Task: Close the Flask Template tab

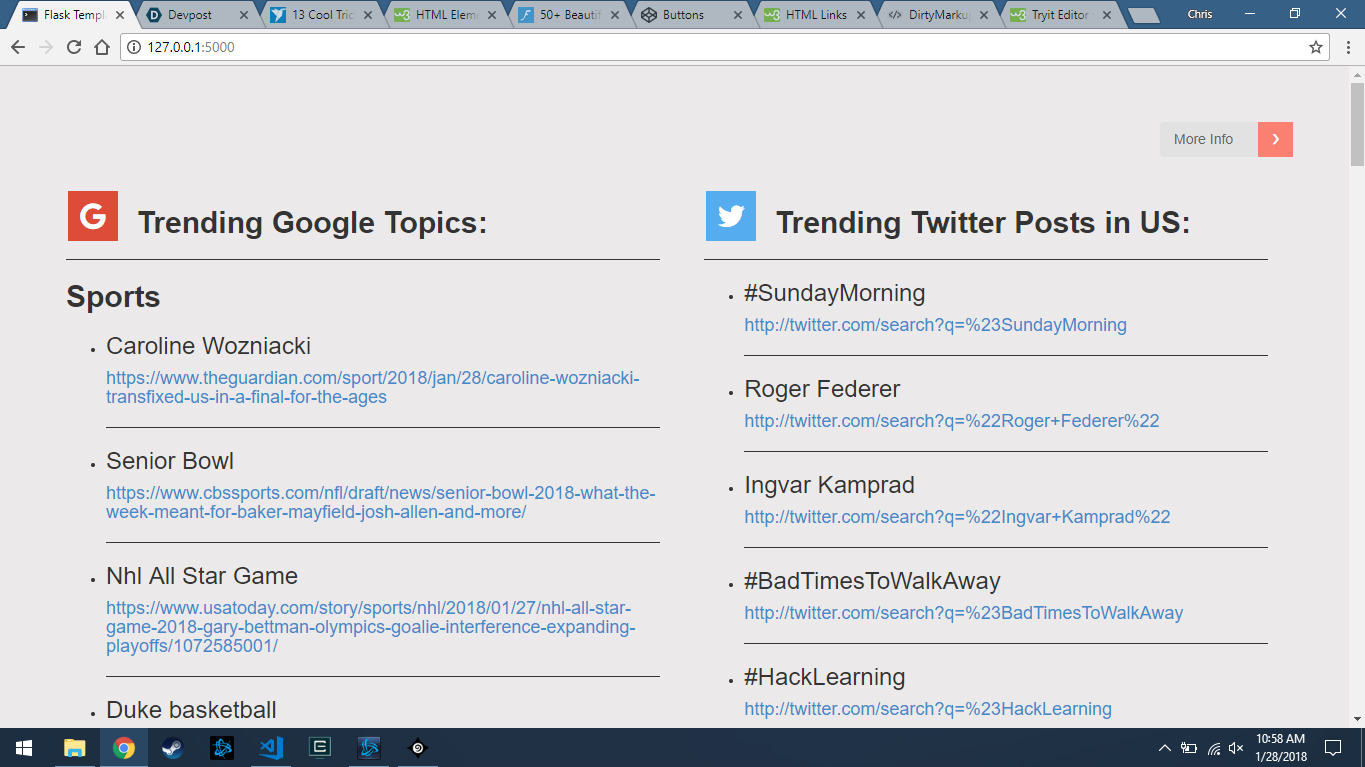Action: coord(121,15)
